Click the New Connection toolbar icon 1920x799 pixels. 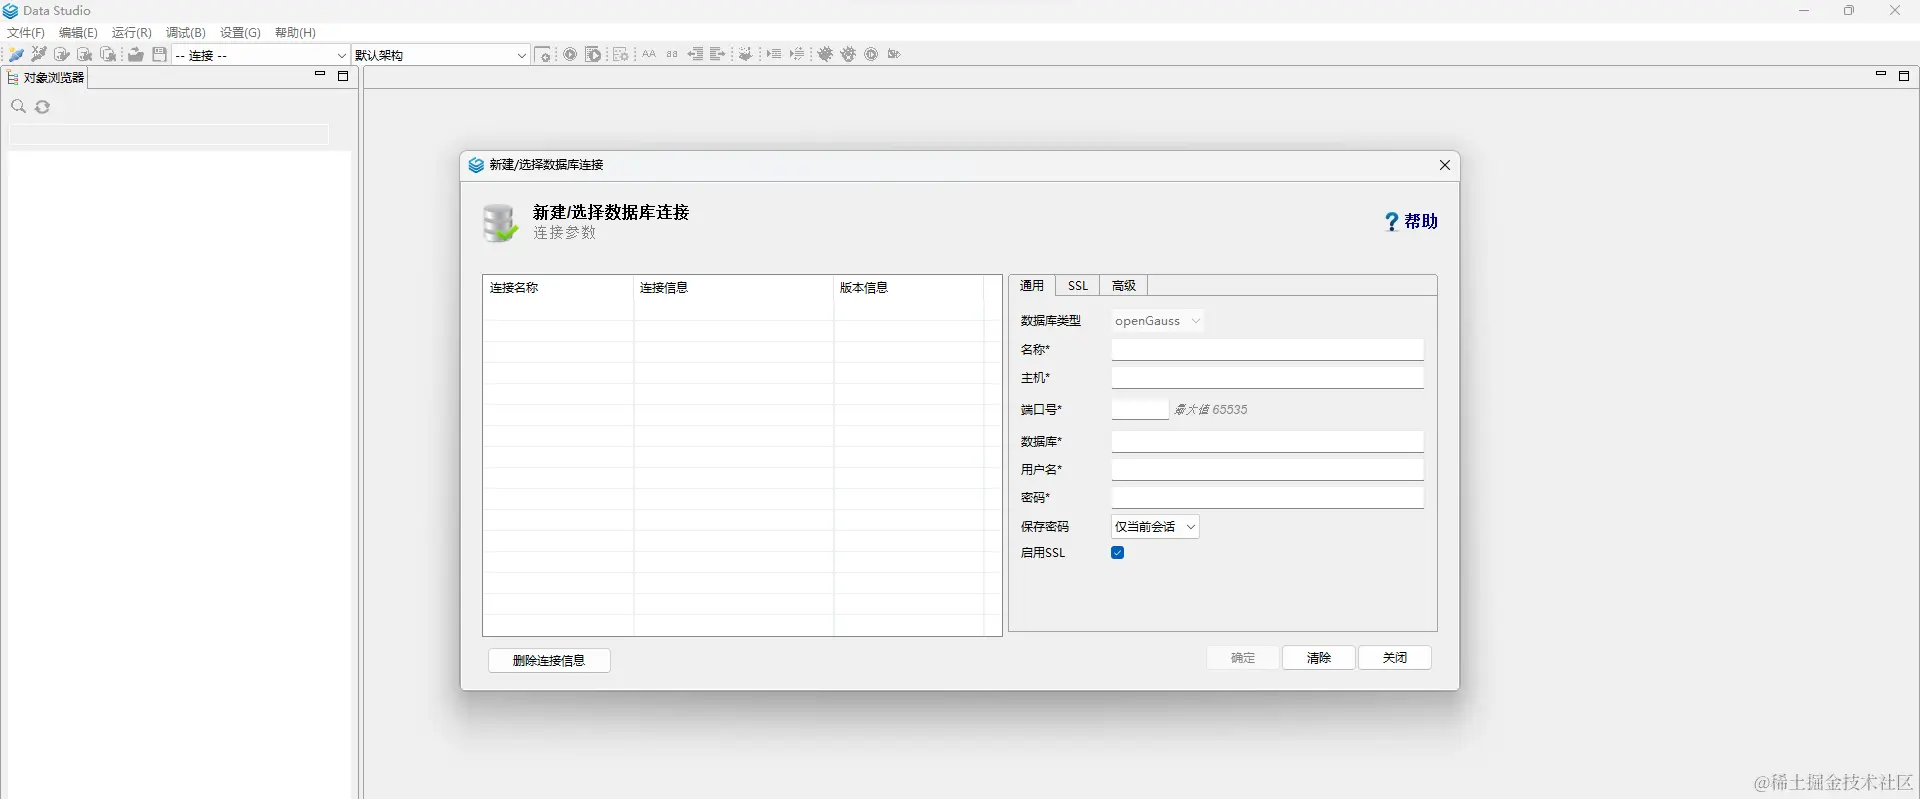pyautogui.click(x=16, y=55)
